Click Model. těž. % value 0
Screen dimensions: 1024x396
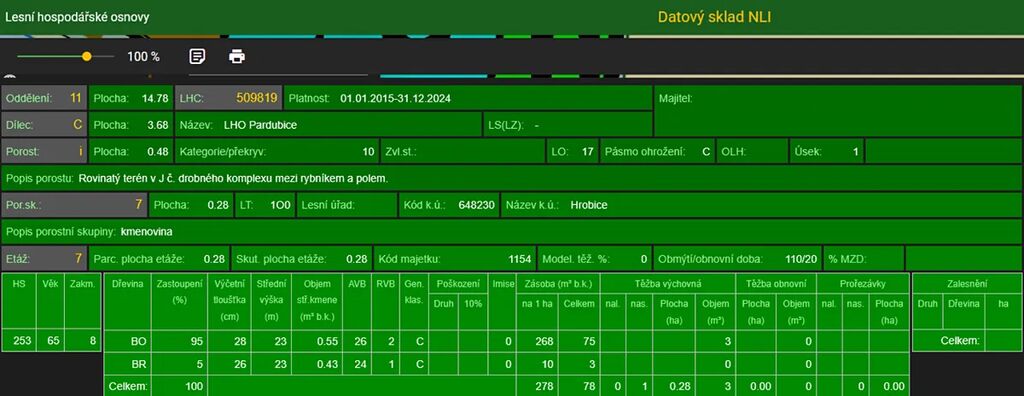pyautogui.click(x=643, y=259)
